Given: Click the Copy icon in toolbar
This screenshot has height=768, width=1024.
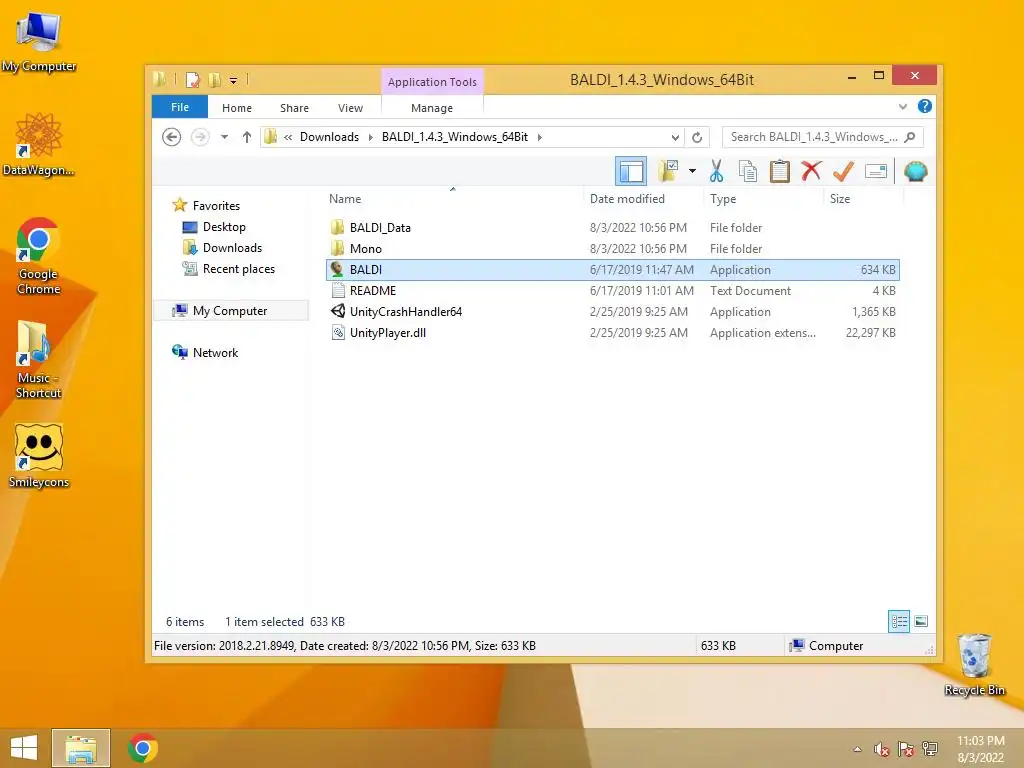Looking at the screenshot, I should point(748,172).
